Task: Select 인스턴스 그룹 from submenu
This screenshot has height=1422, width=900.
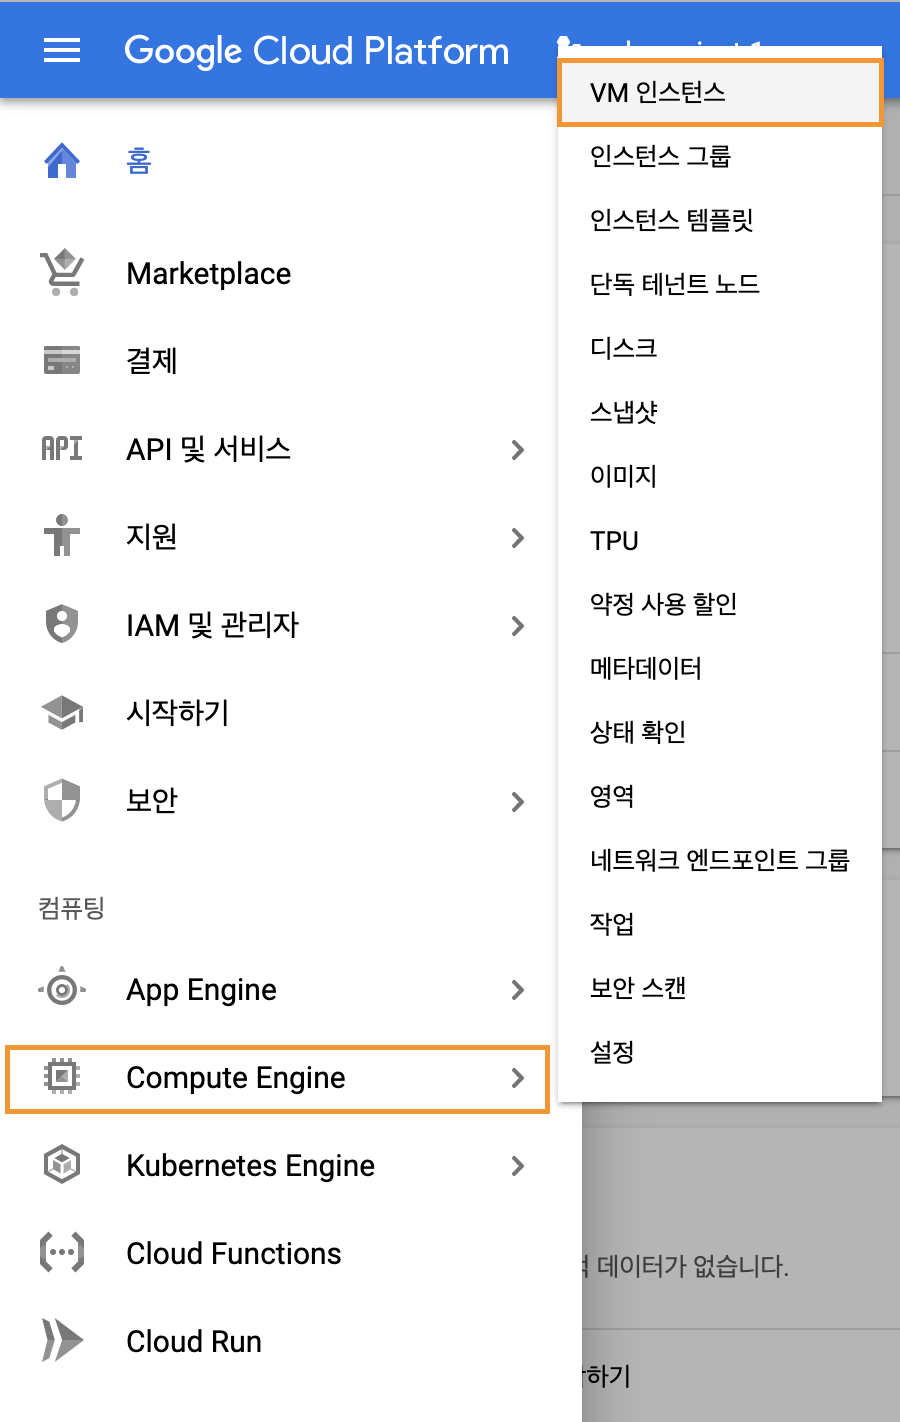Action: click(720, 156)
